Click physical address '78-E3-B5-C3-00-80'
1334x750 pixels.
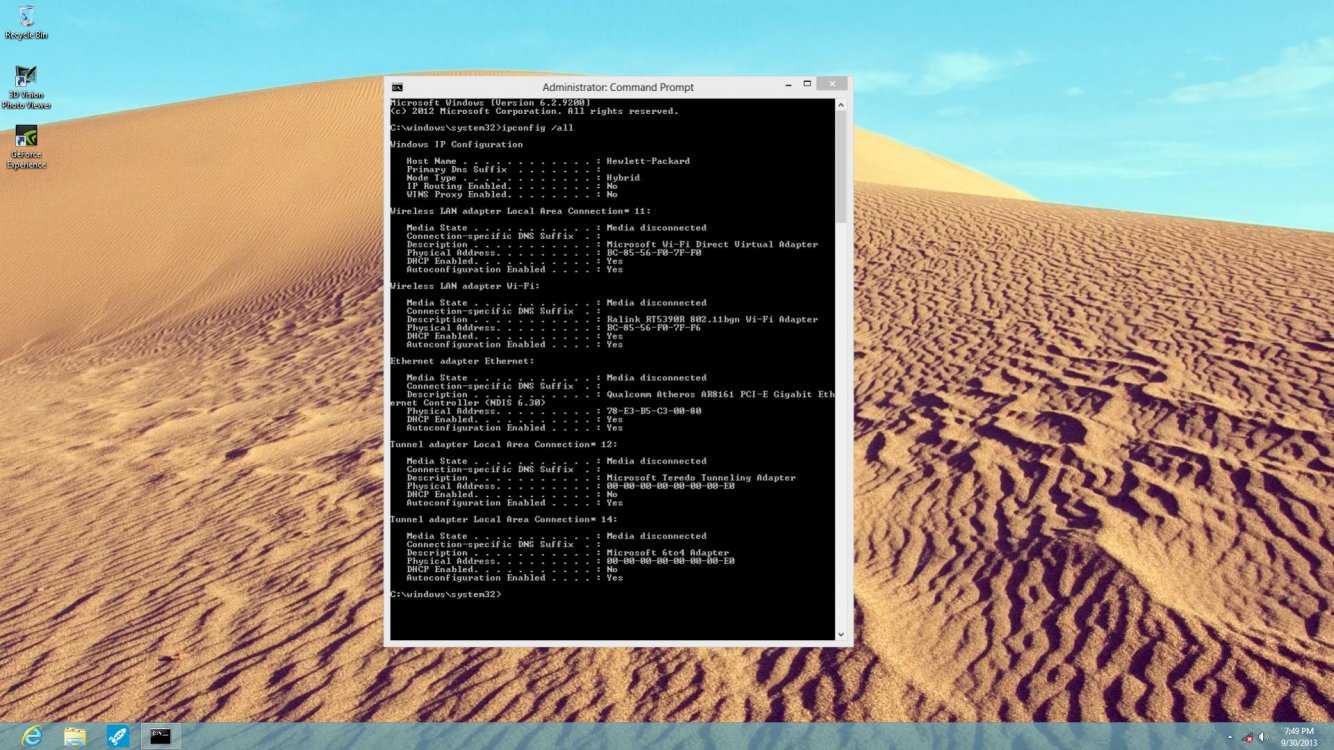point(654,411)
